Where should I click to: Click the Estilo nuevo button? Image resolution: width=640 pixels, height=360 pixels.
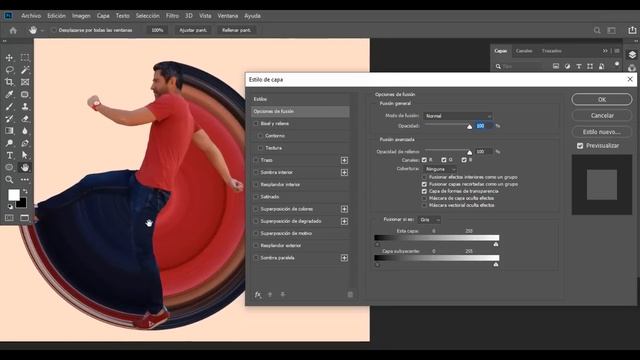click(x=602, y=132)
